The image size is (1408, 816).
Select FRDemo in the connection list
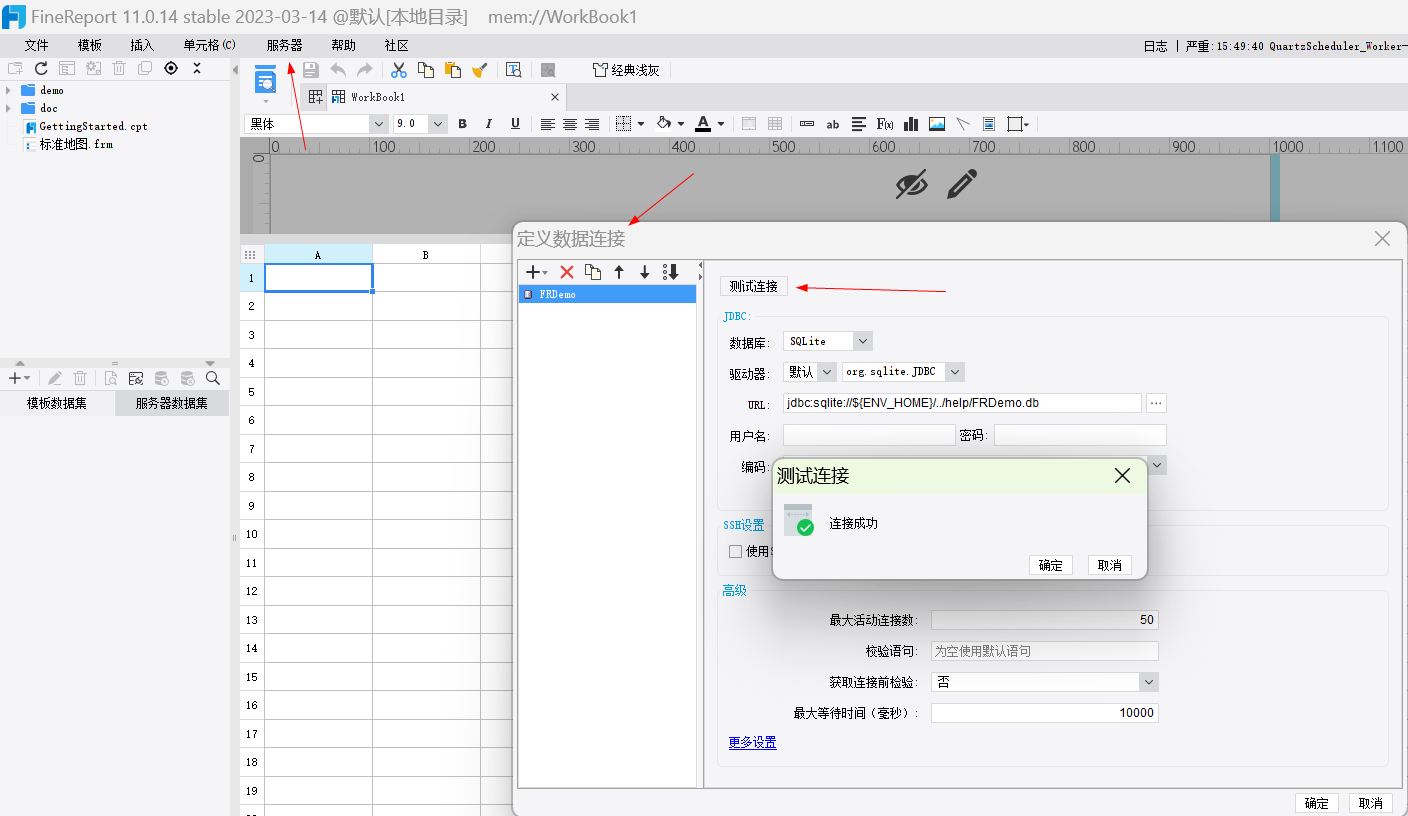607,295
